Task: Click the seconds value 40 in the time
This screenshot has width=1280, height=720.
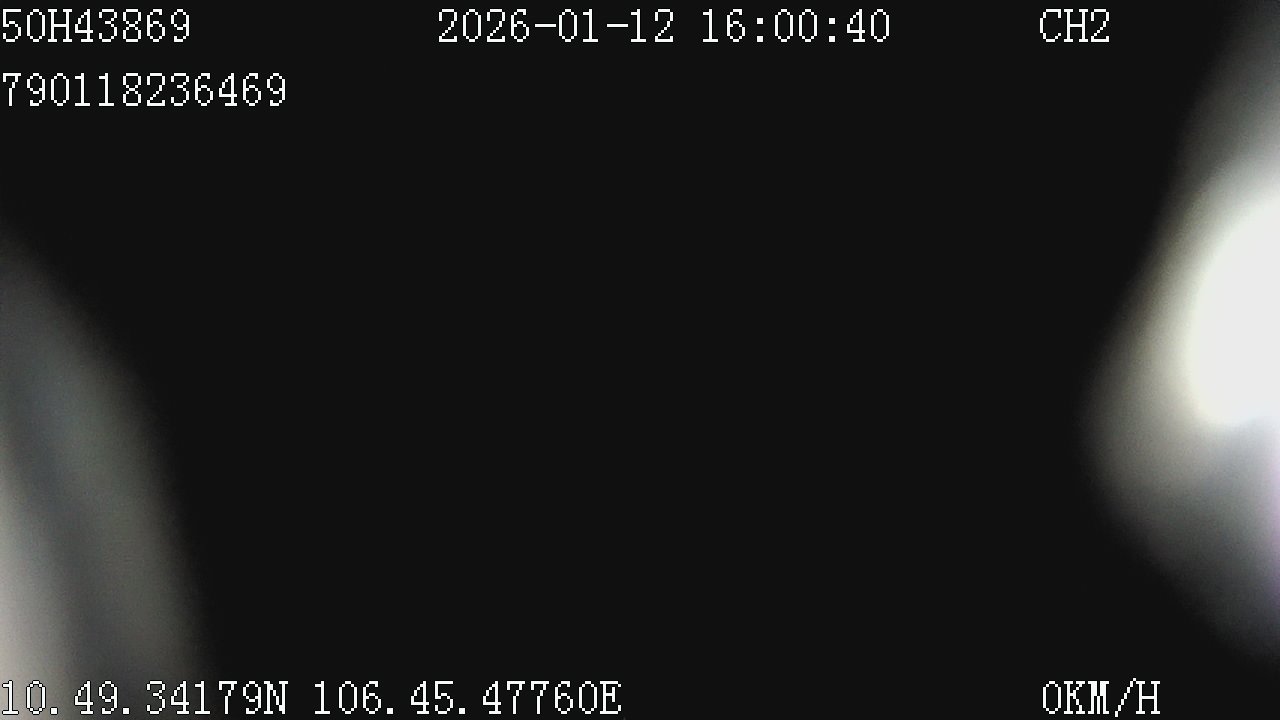Action: [x=867, y=27]
